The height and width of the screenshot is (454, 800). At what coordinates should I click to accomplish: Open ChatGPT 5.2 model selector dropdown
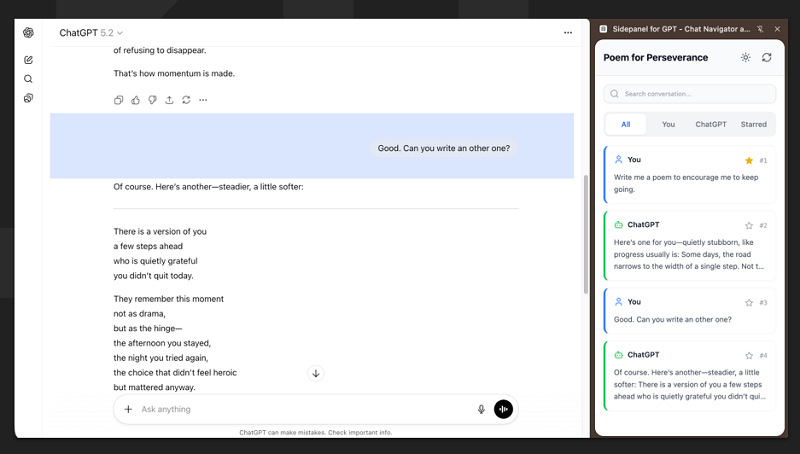(x=91, y=33)
